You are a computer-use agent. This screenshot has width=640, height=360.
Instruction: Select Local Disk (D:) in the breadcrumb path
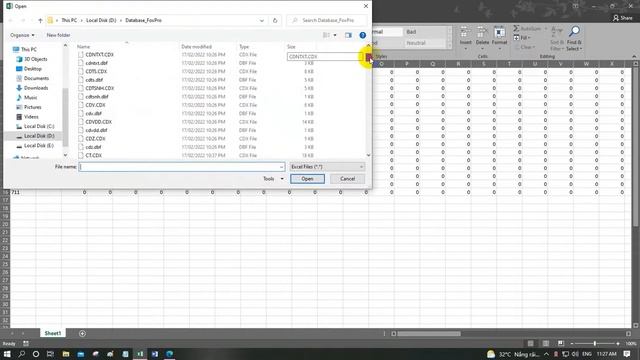(x=101, y=20)
